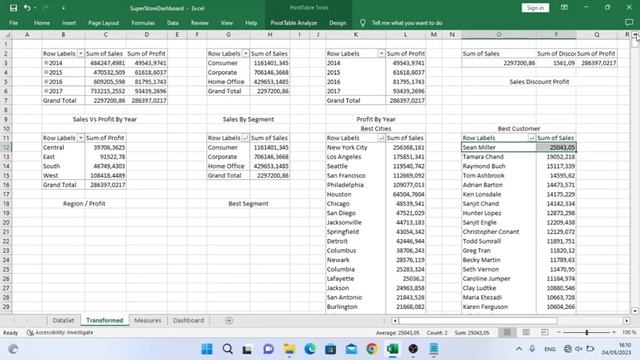Switch to the DataSet sheet tab
Viewport: 640px width, 360px height.
point(63,320)
